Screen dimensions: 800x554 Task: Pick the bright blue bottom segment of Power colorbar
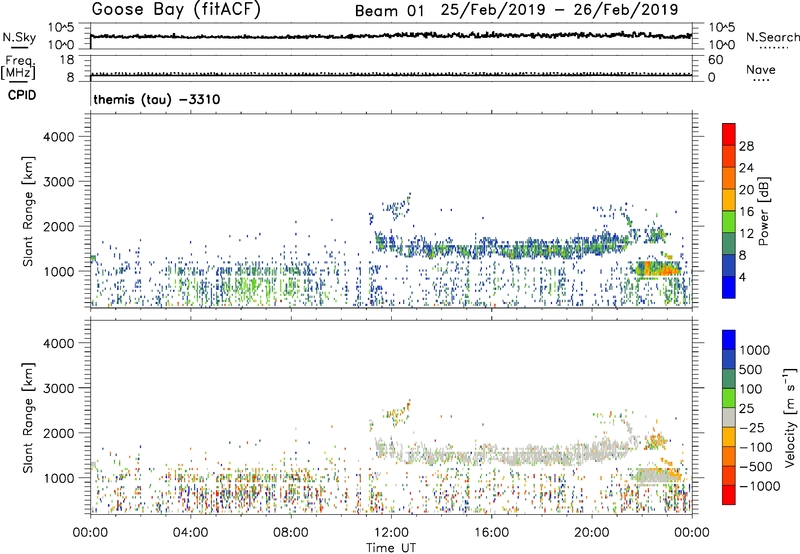tap(729, 287)
